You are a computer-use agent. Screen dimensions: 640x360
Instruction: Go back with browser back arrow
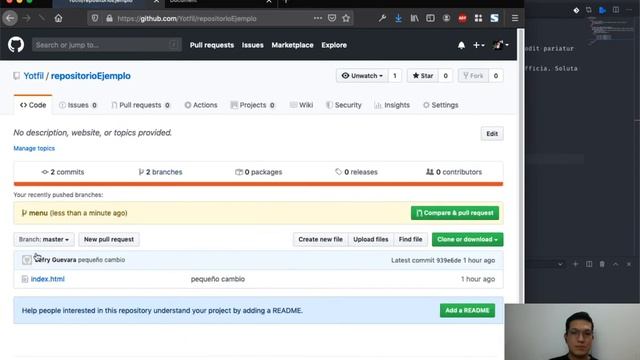(10, 18)
